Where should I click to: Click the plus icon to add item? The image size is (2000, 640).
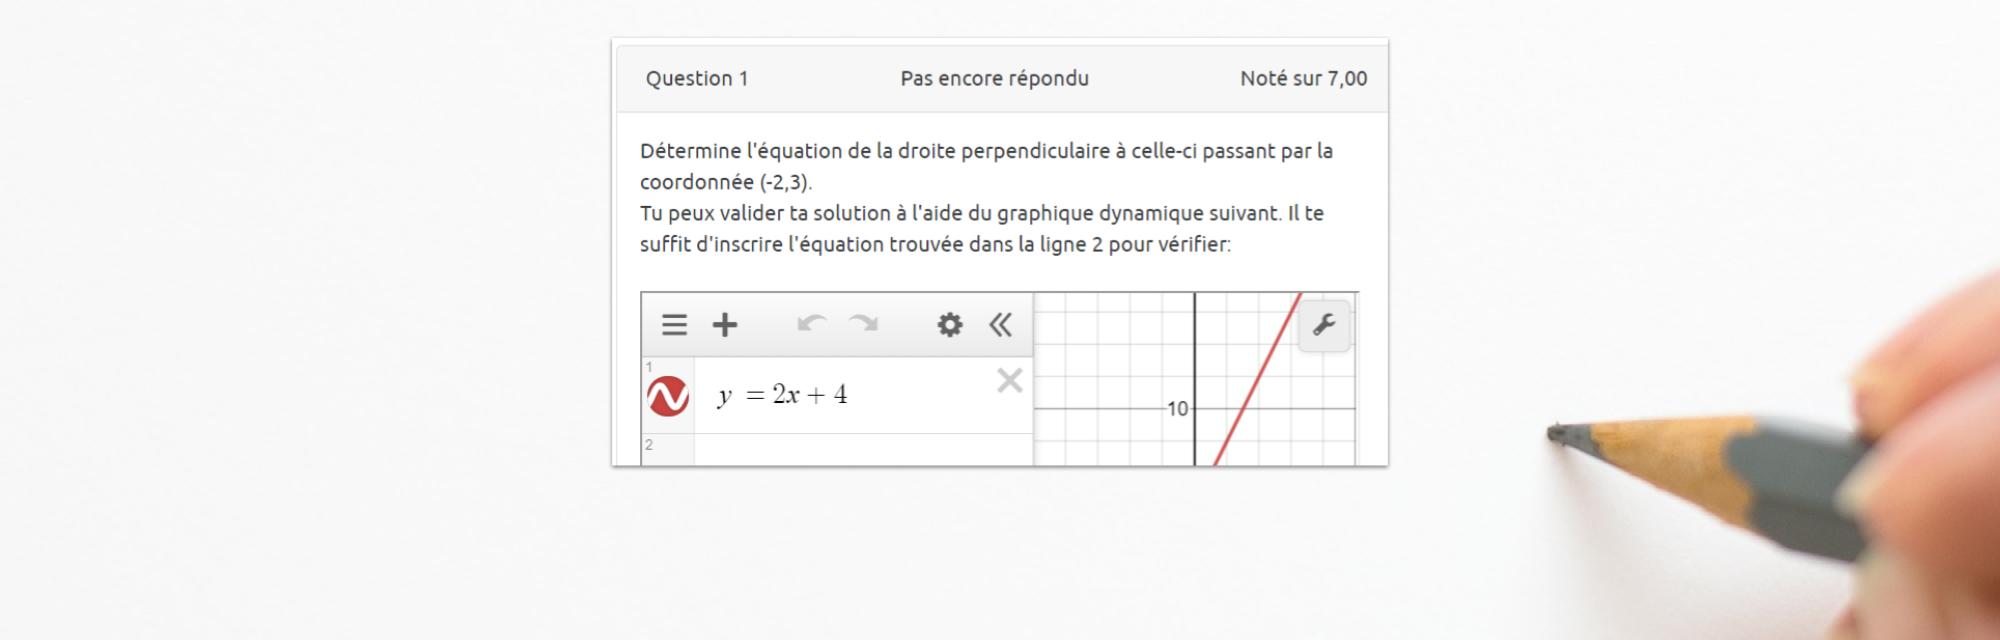[x=725, y=325]
